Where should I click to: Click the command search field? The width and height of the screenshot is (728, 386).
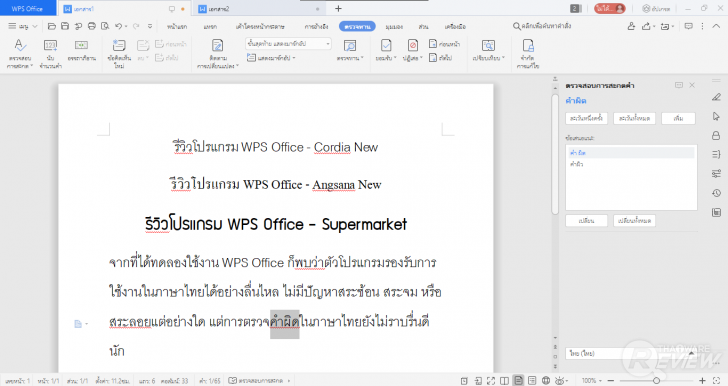[x=542, y=26]
